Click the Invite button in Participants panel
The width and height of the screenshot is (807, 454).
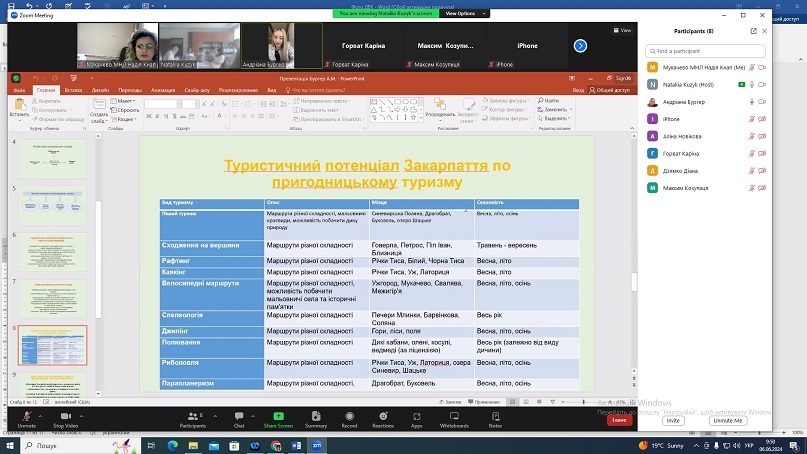(673, 421)
